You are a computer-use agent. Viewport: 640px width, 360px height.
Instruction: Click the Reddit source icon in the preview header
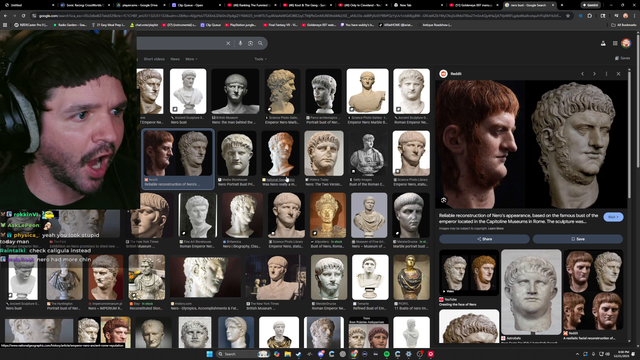443,73
